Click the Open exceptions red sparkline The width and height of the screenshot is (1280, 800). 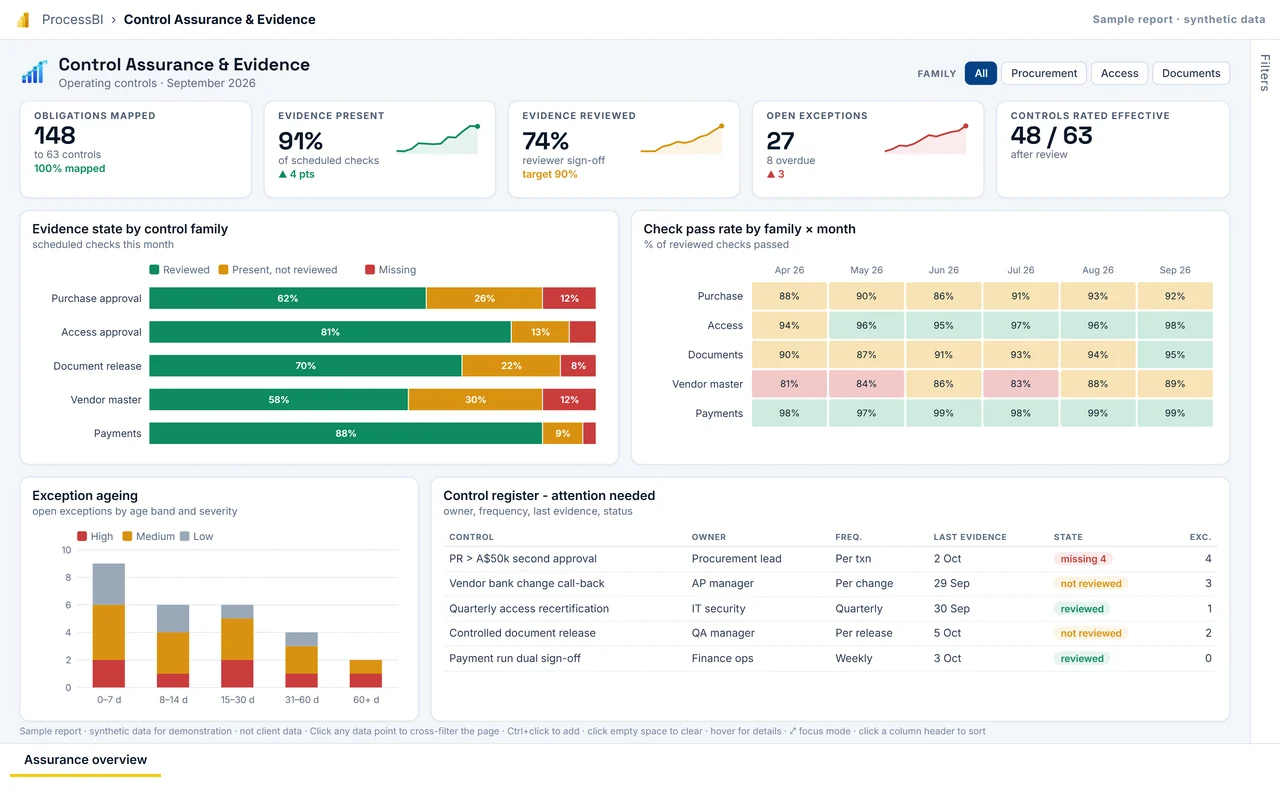pos(926,139)
